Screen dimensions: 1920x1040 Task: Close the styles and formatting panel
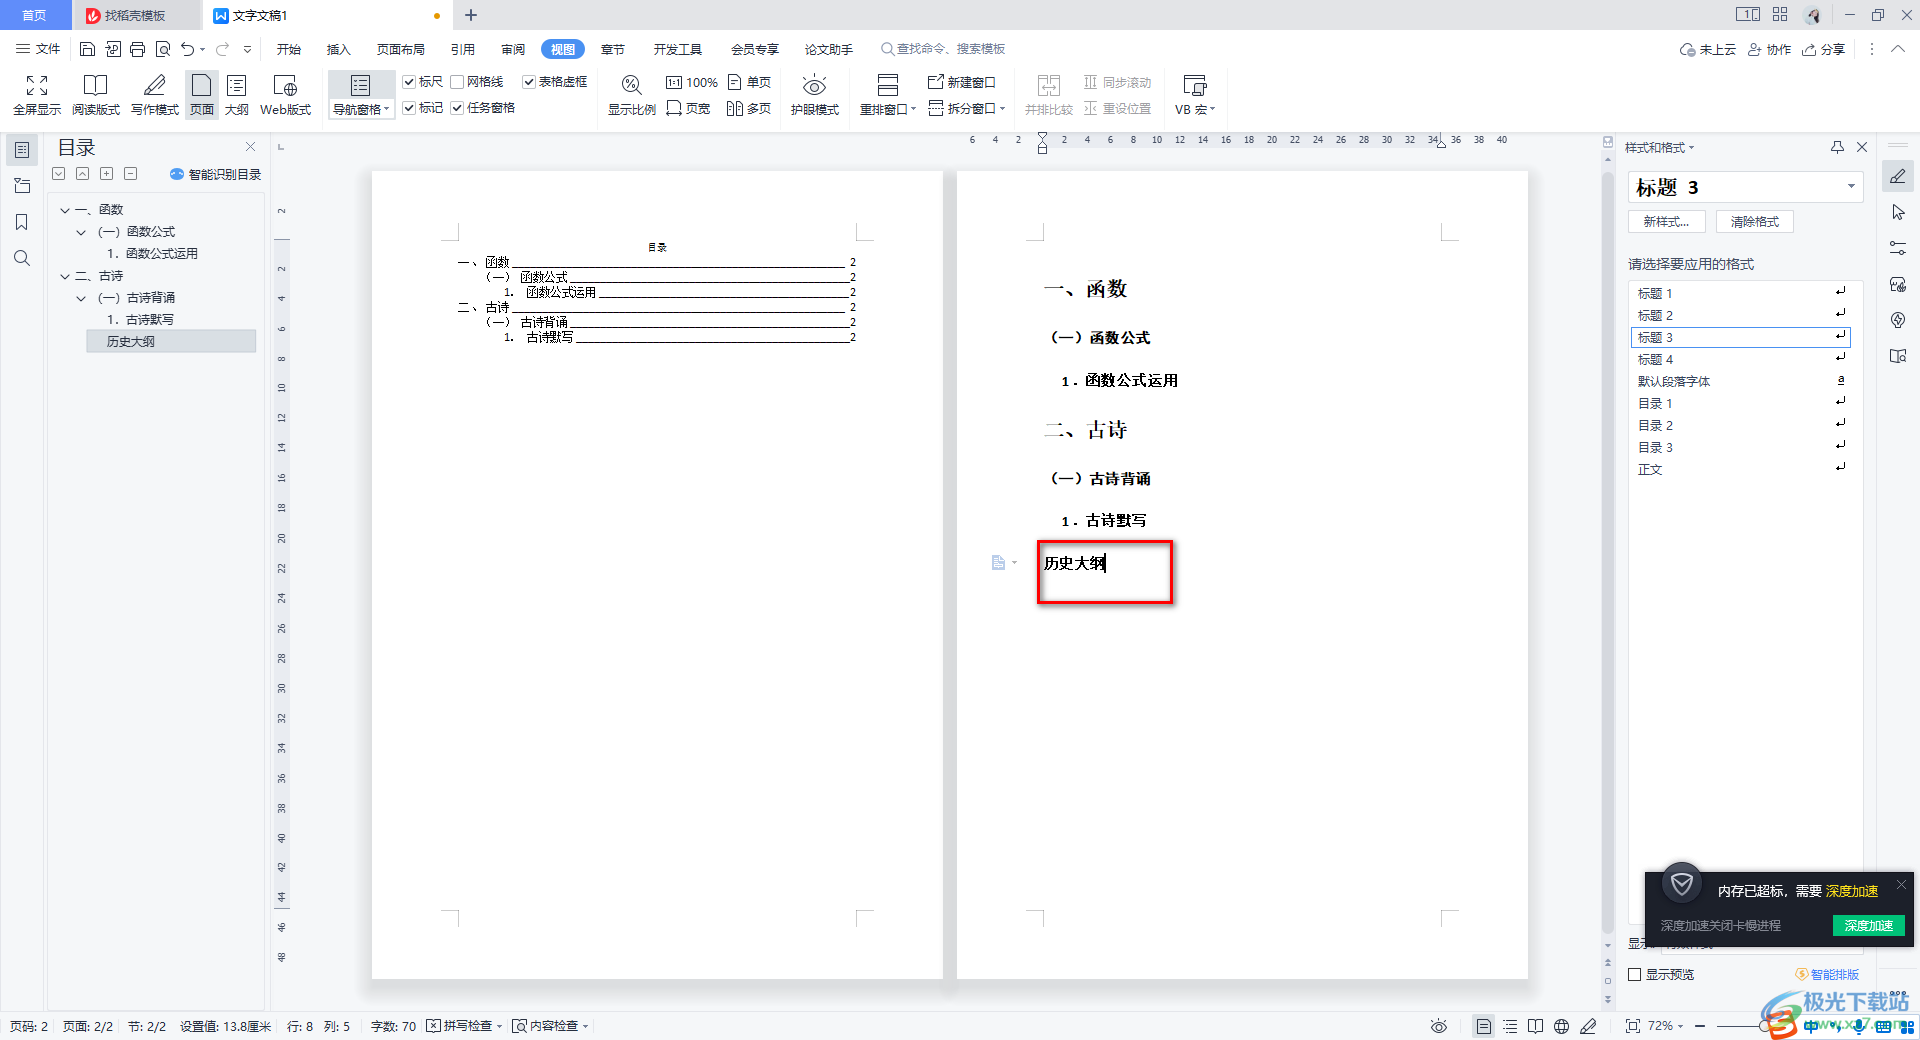[x=1862, y=147]
